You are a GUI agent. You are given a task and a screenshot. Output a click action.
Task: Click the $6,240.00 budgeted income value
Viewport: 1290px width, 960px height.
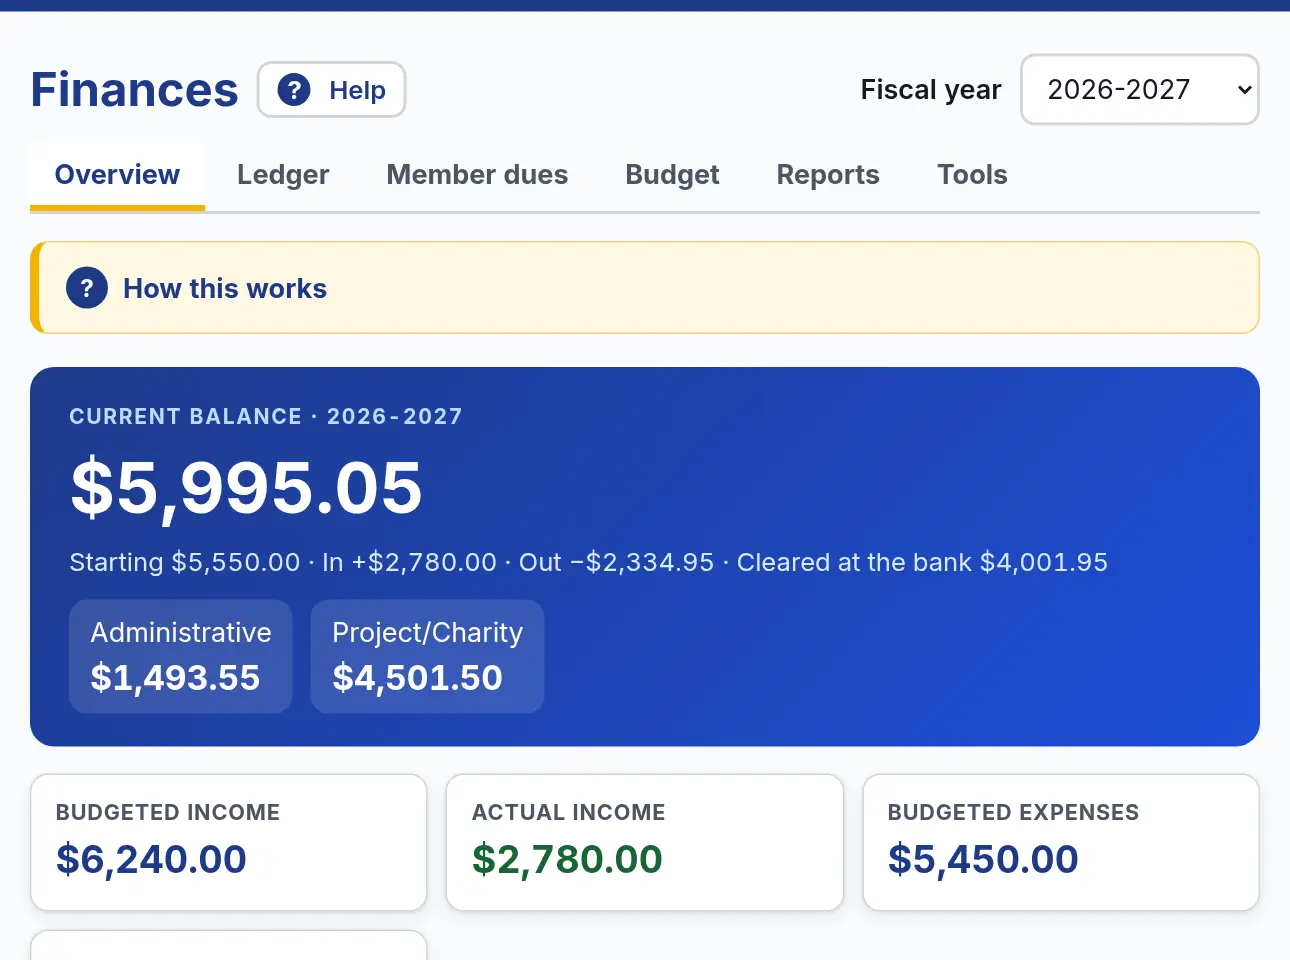(151, 859)
